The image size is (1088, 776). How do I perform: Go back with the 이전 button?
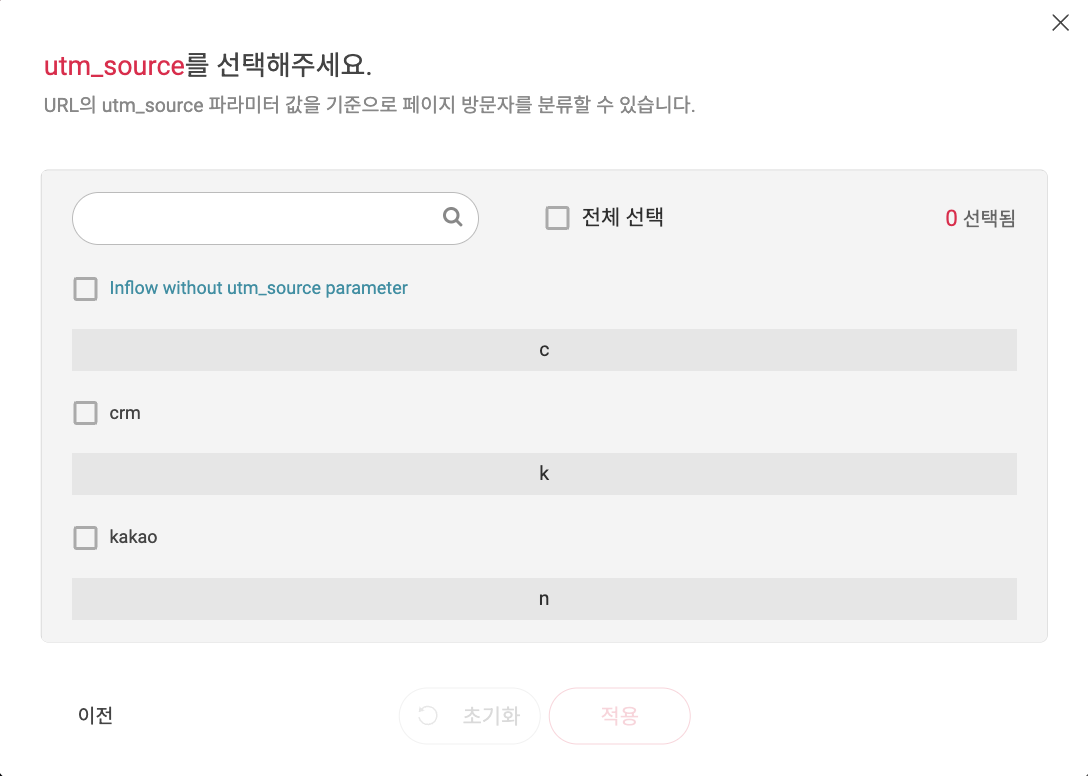[95, 716]
